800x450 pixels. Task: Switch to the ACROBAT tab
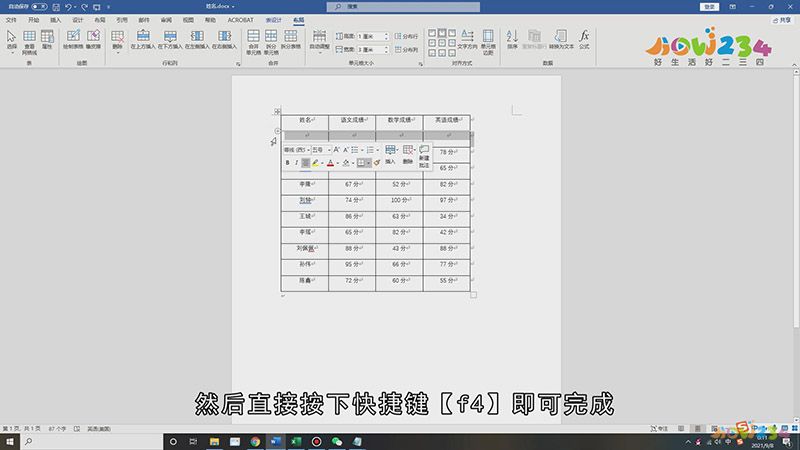tap(240, 20)
